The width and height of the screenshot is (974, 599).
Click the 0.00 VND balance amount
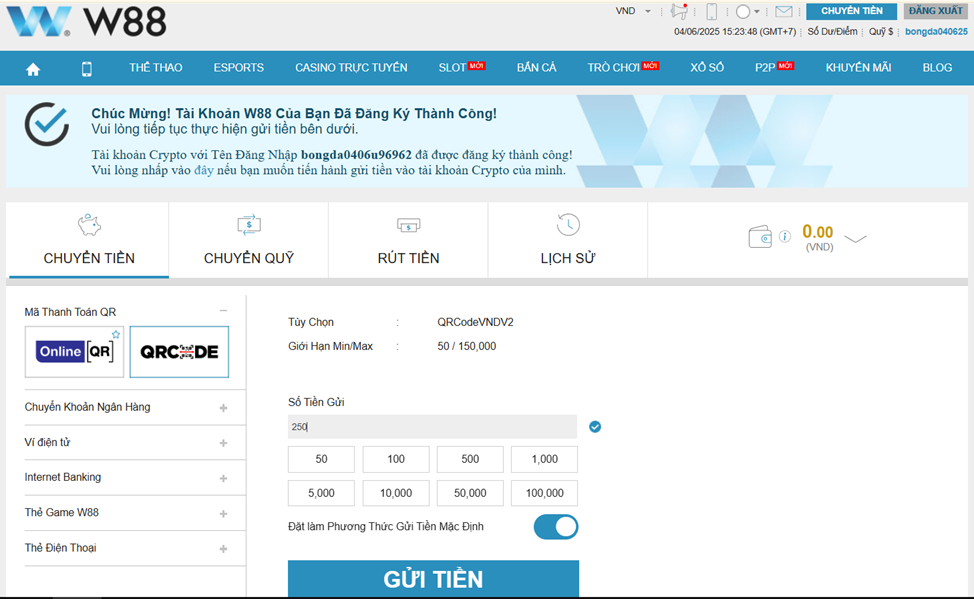[x=817, y=232]
